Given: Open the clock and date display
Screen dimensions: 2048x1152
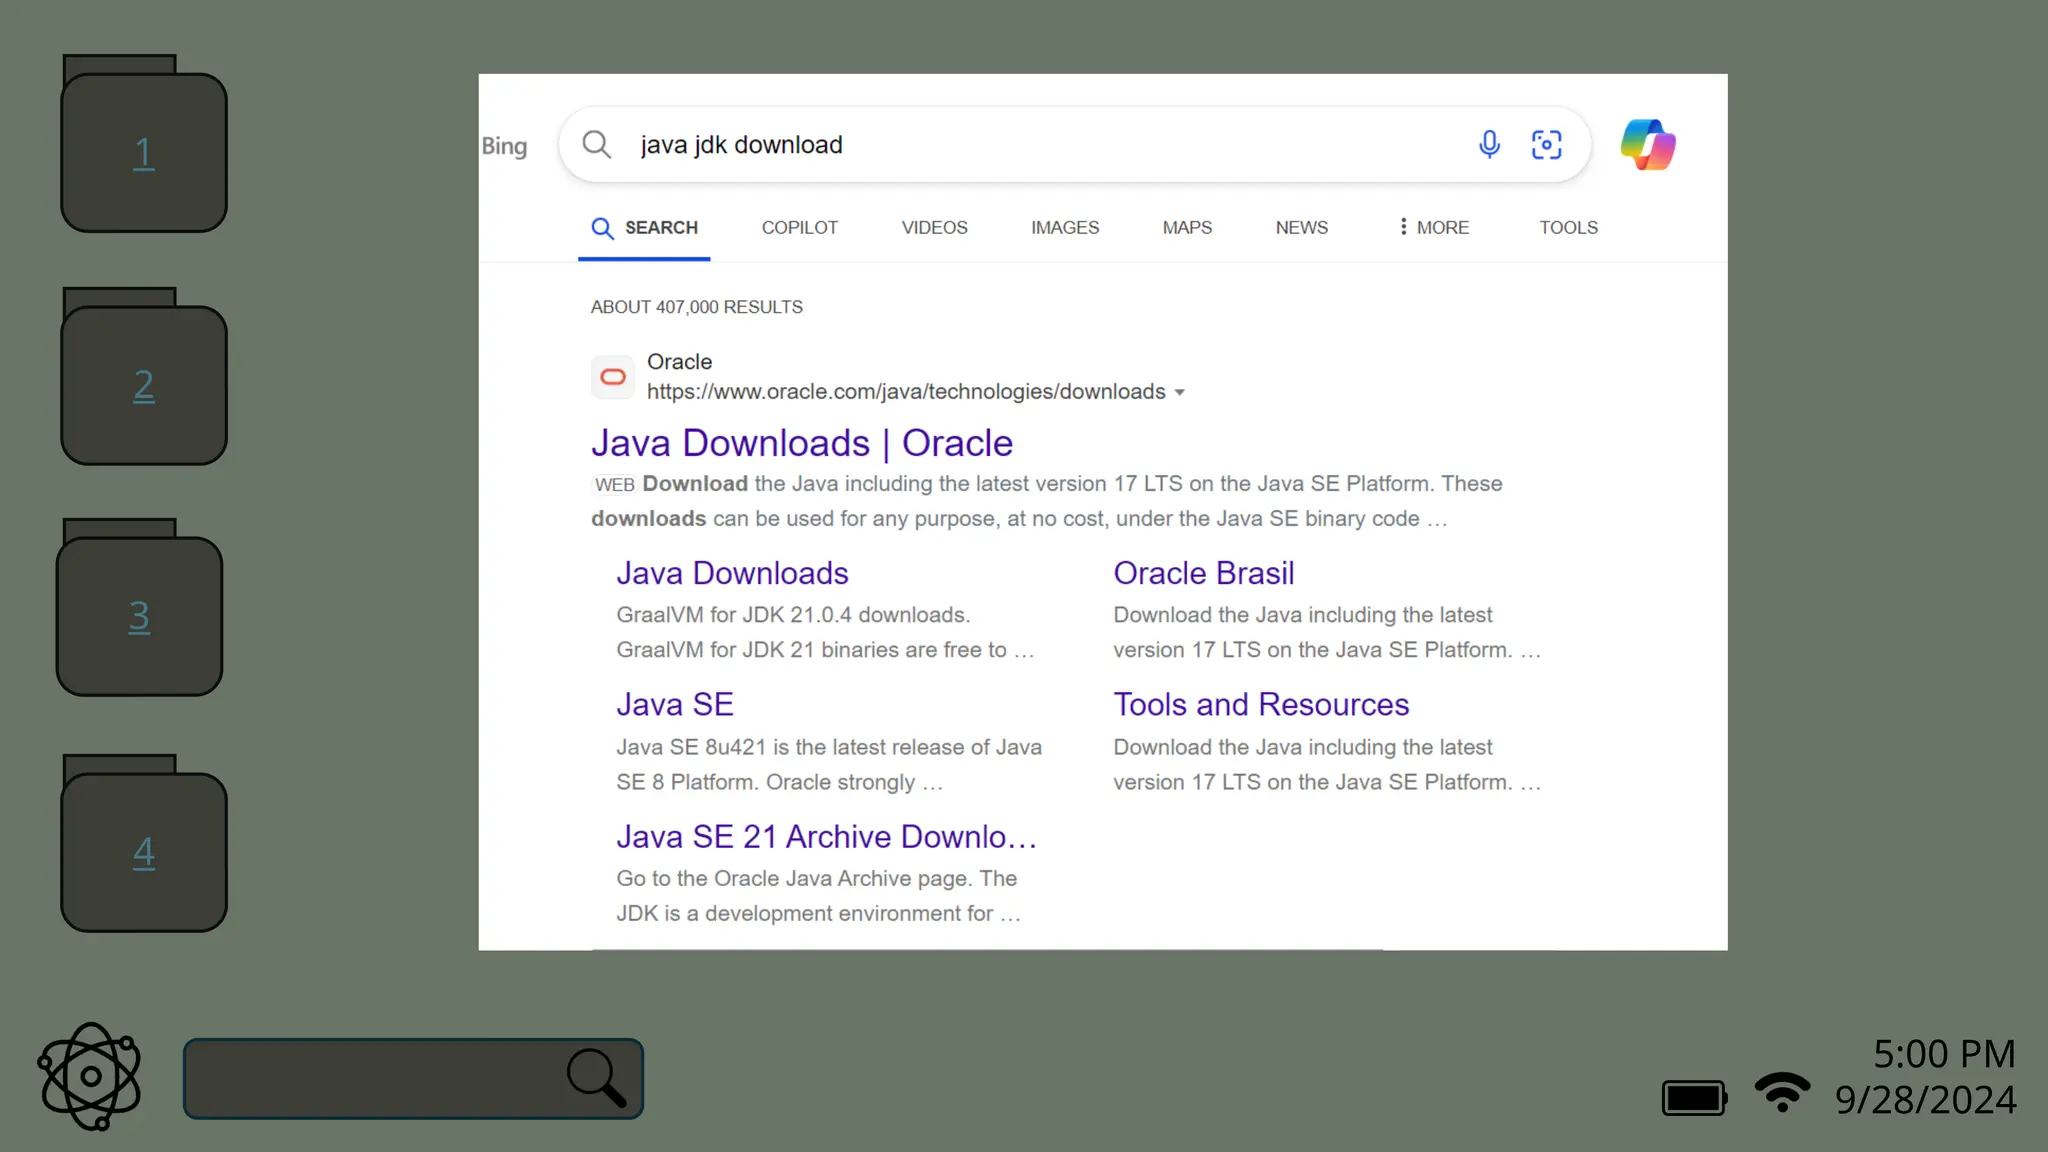Looking at the screenshot, I should 1926,1077.
